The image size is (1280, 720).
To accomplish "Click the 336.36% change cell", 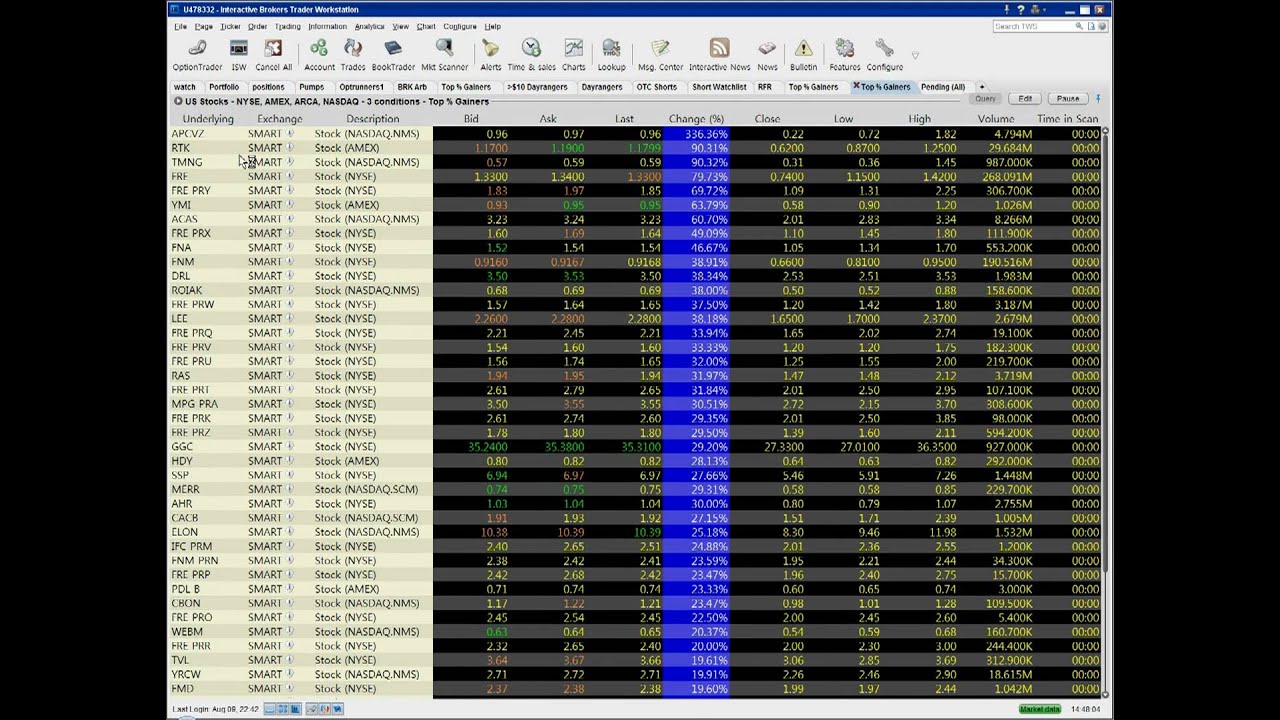I will [x=697, y=134].
